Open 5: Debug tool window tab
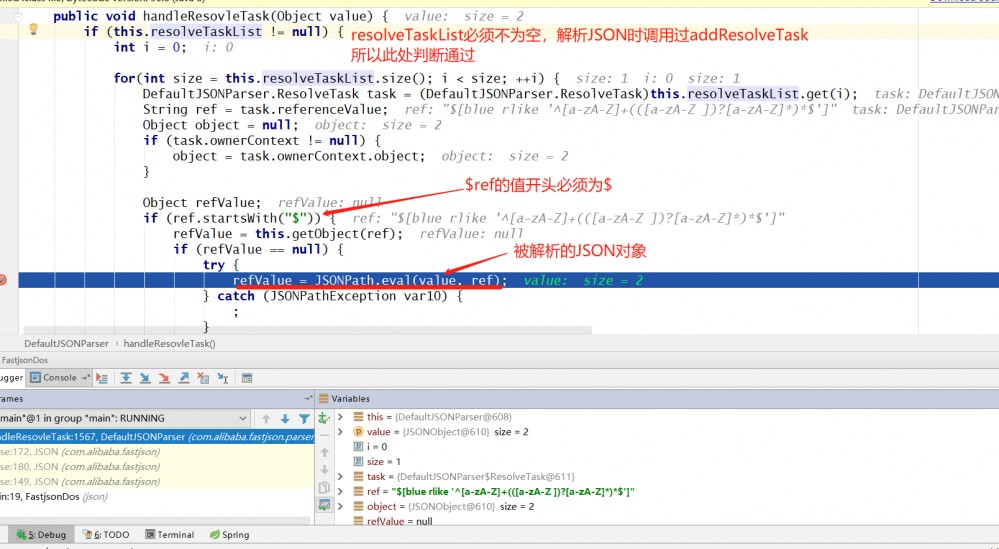The height and width of the screenshot is (549, 999). point(42,534)
